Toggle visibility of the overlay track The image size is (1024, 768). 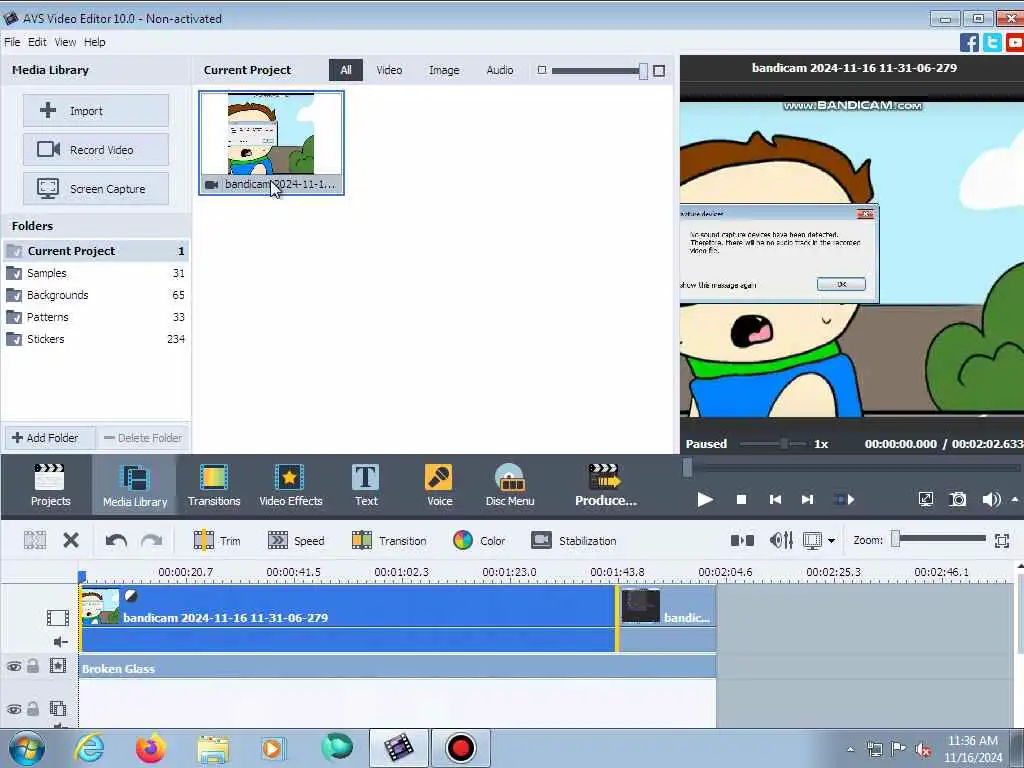tap(14, 709)
